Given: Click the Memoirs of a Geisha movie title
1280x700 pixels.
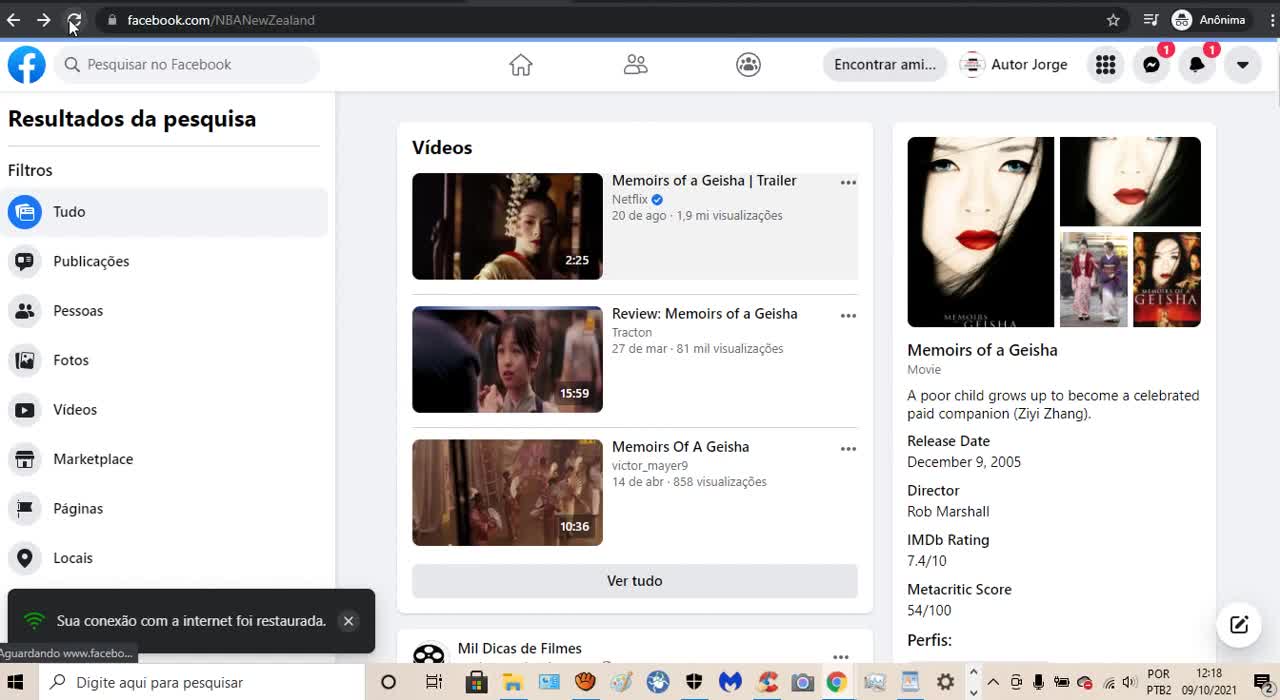Looking at the screenshot, I should coord(982,350).
